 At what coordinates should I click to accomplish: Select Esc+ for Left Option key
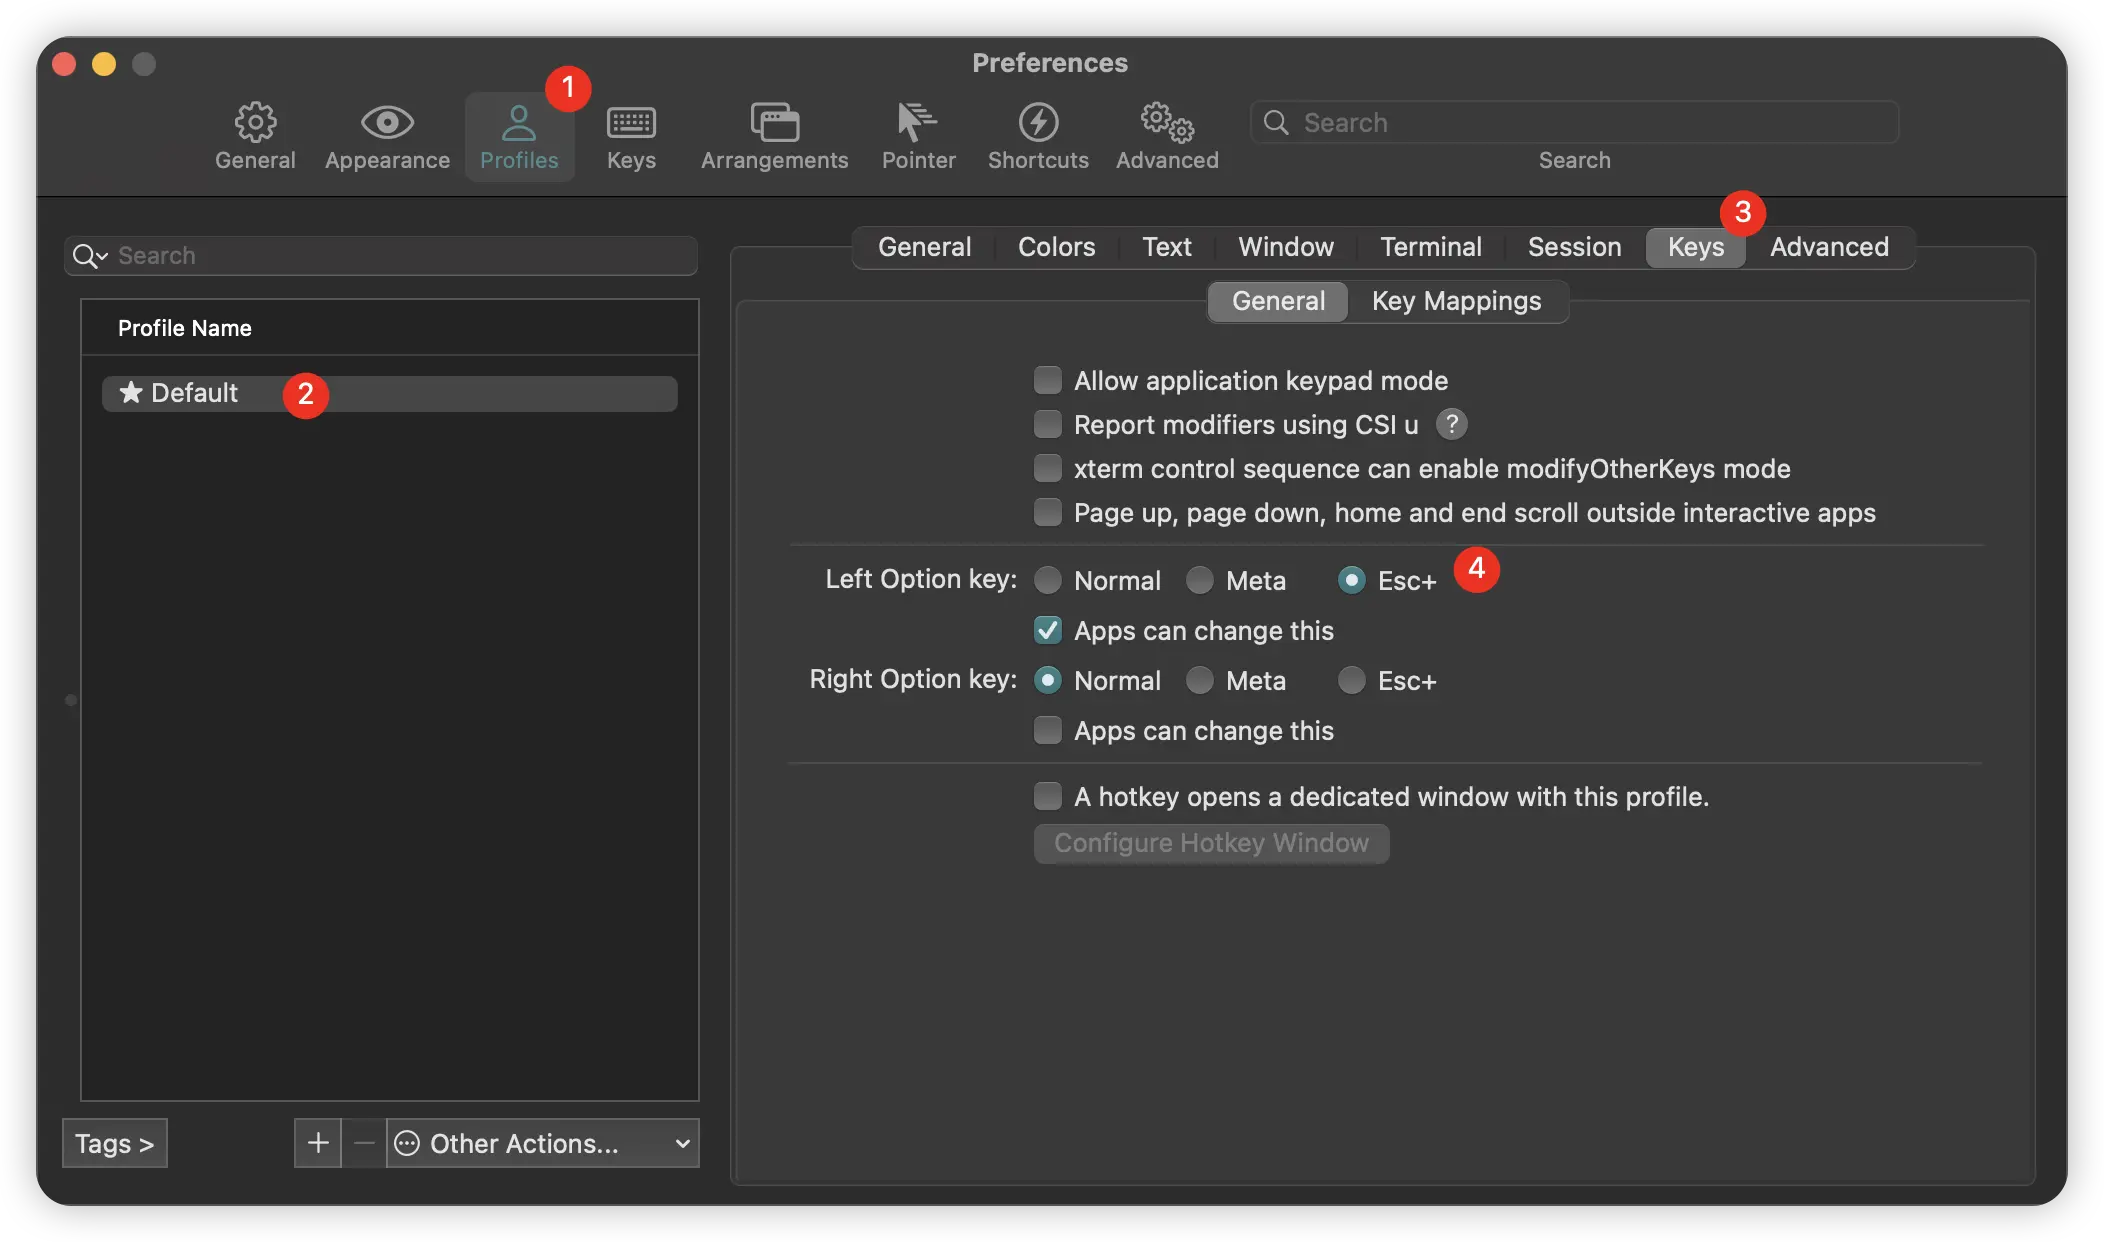pos(1348,580)
